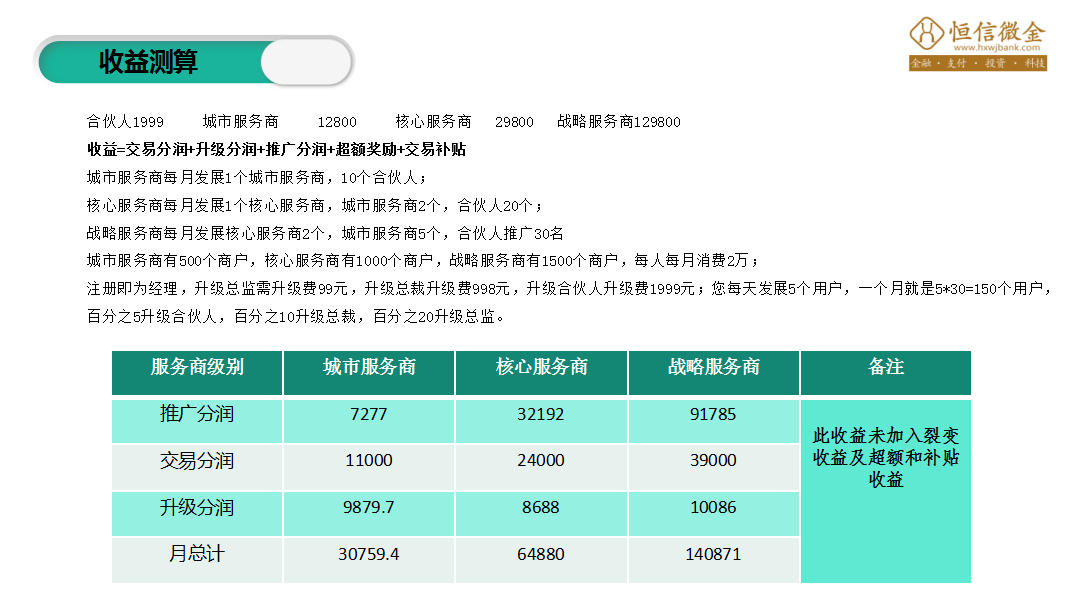Image resolution: width=1088 pixels, height=603 pixels.
Task: Click the cell value 7277
Action: (x=369, y=415)
